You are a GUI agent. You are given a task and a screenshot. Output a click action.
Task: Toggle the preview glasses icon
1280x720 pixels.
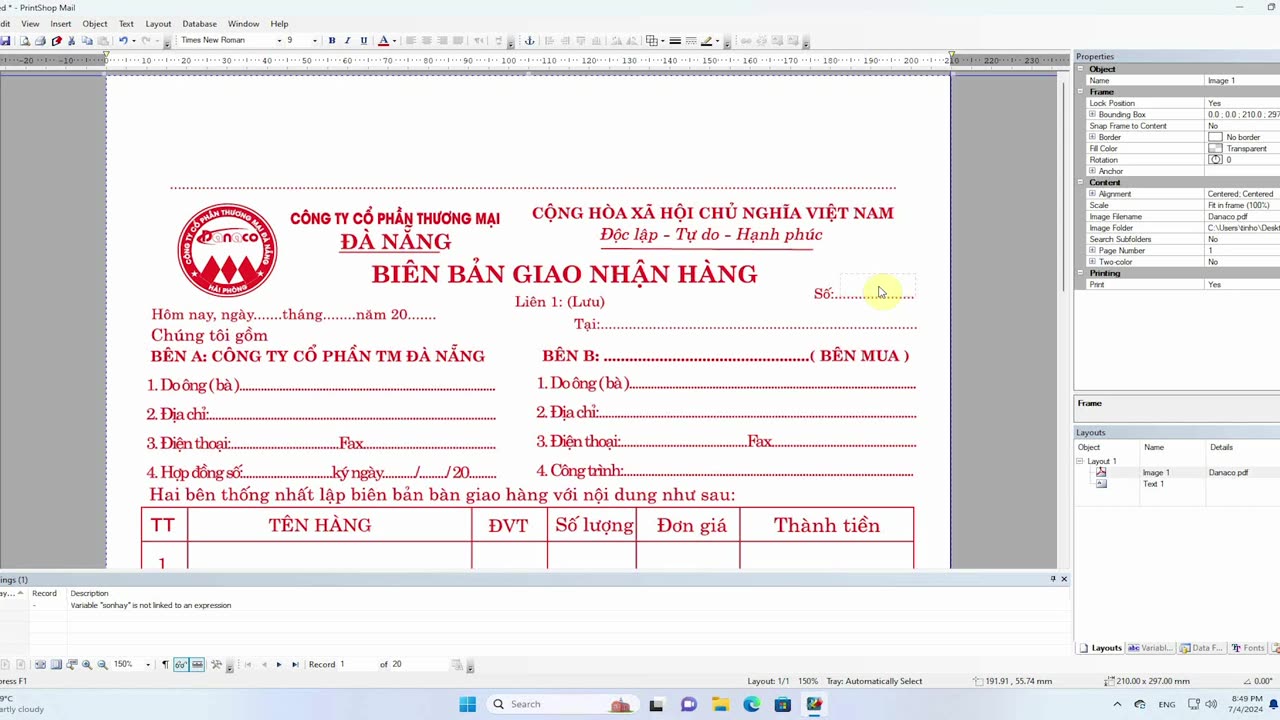click(x=181, y=665)
